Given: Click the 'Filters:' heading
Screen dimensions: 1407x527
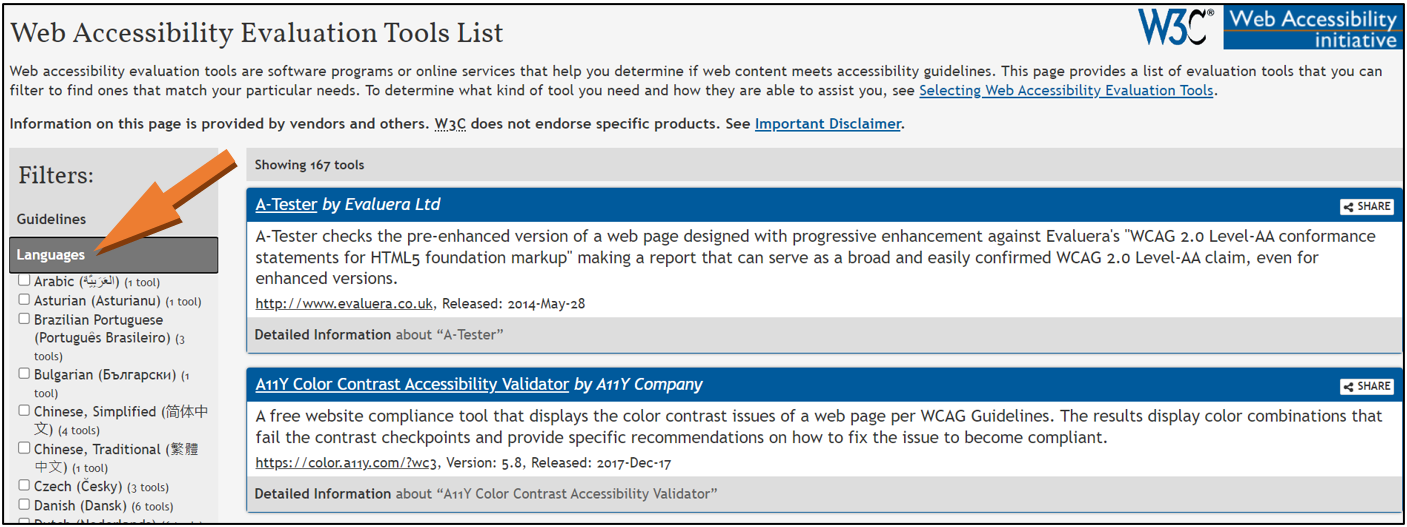Looking at the screenshot, I should pos(56,175).
